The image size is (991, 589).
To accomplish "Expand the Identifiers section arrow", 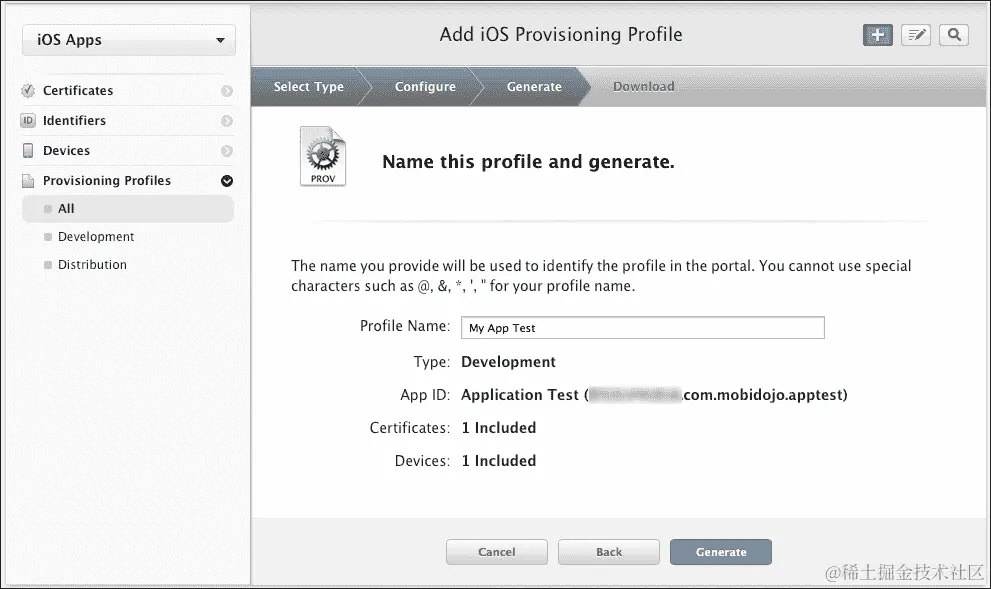I will 227,121.
